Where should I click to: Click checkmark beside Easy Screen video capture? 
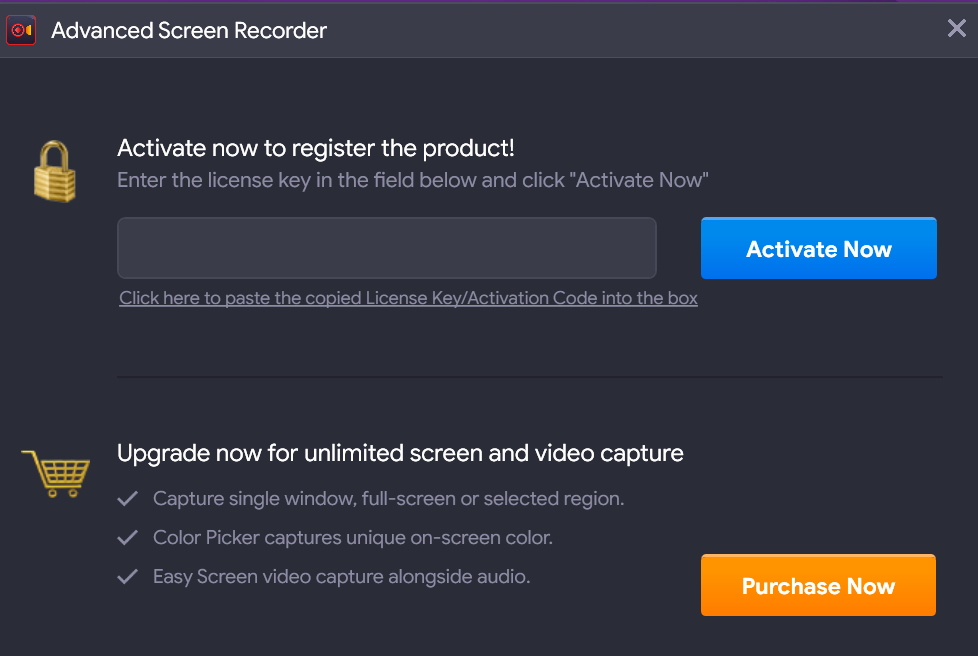(x=128, y=577)
